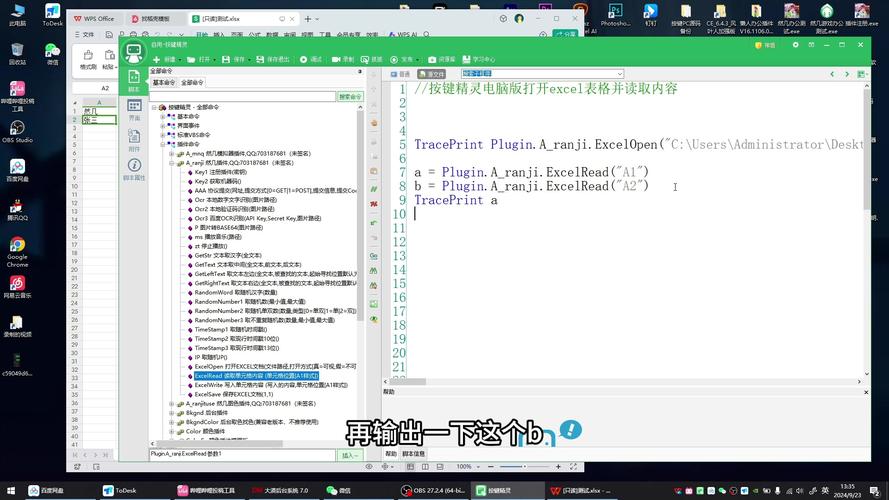This screenshot has height=500, width=889.
Task: Switch to the 基本命令 tab
Action: pyautogui.click(x=163, y=83)
